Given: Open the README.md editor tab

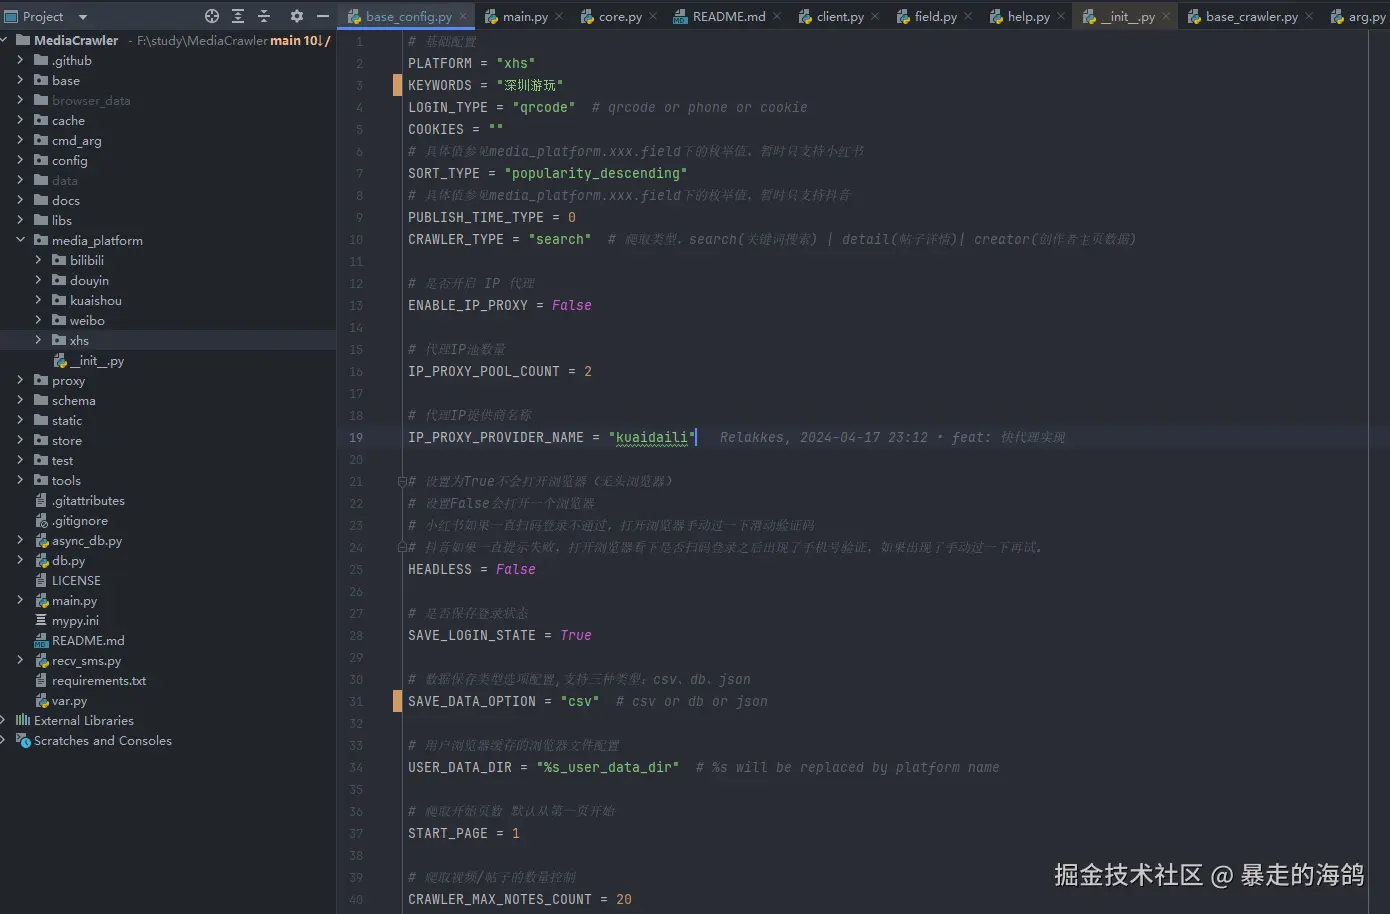Looking at the screenshot, I should coord(729,16).
